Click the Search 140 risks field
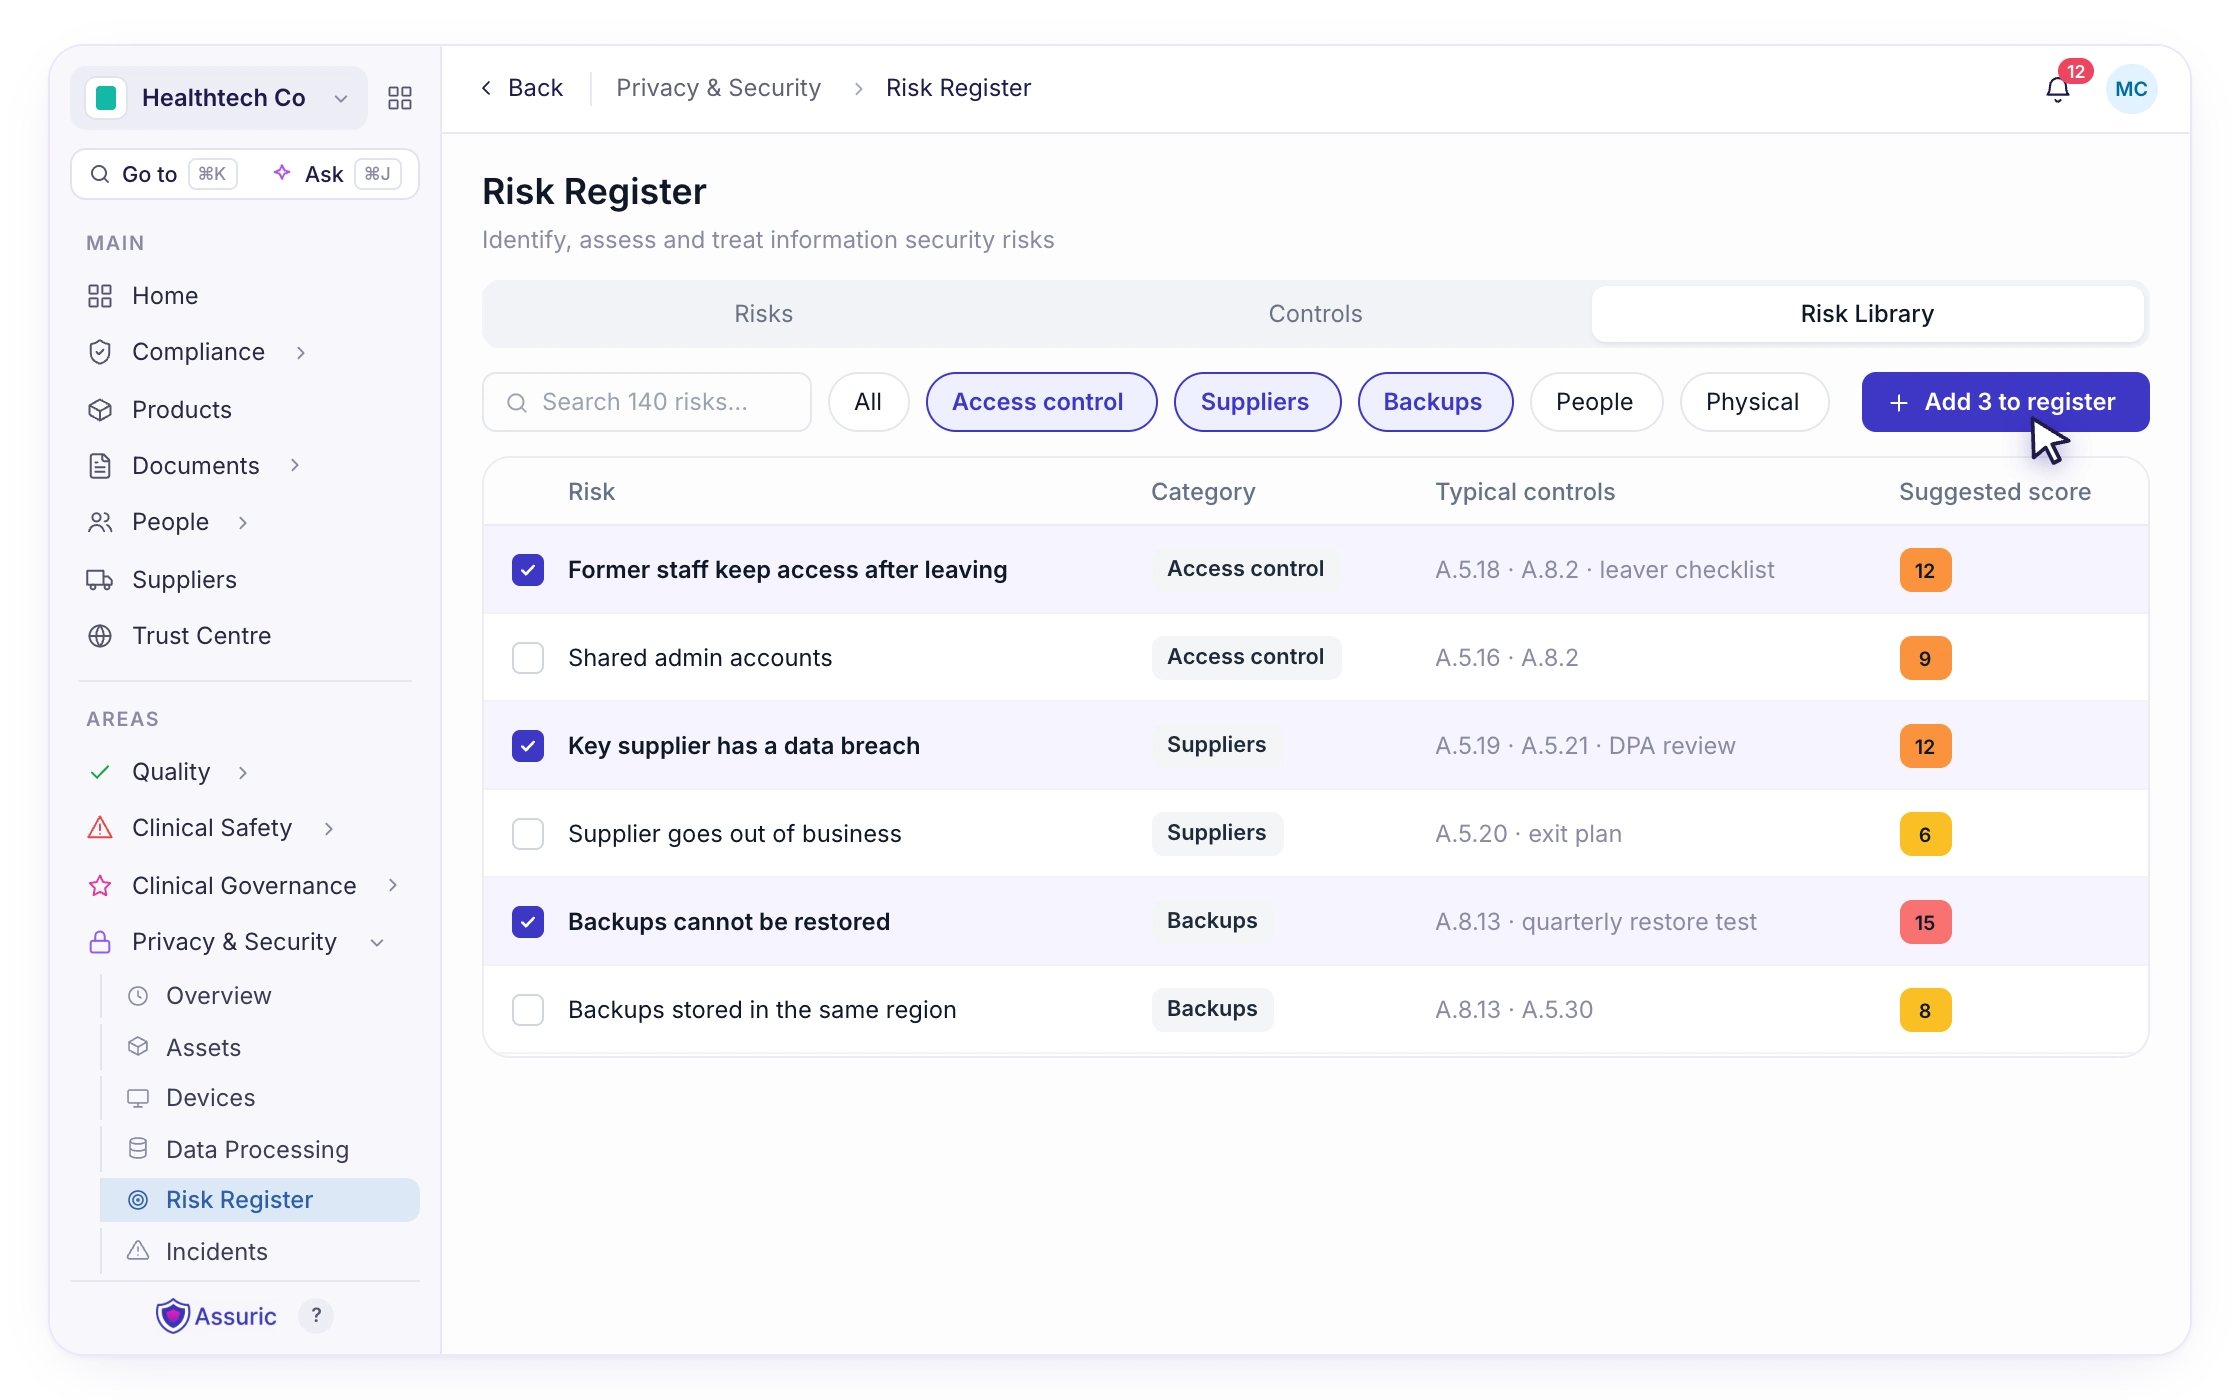The width and height of the screenshot is (2240, 1400). coord(647,402)
